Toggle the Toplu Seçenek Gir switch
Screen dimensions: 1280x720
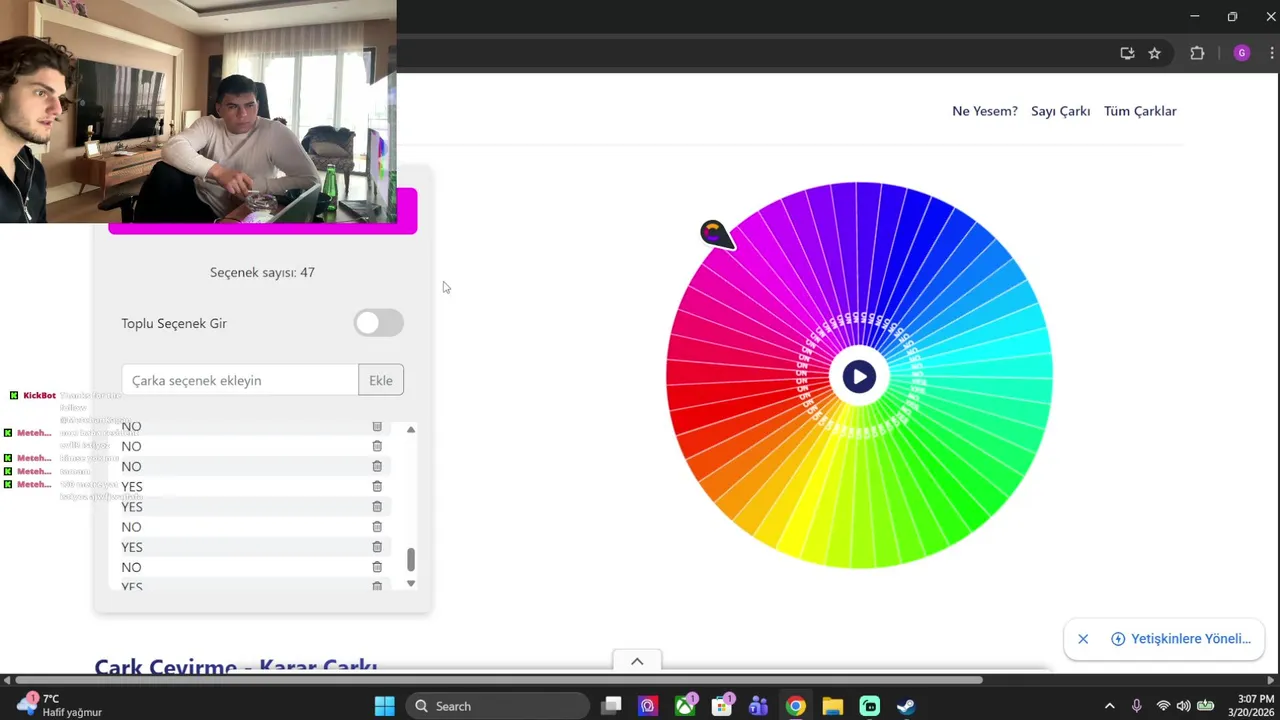[379, 323]
